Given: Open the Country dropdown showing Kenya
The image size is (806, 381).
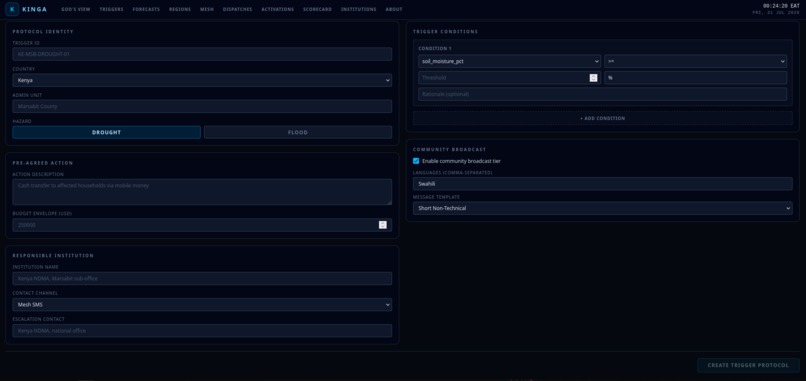Looking at the screenshot, I should pyautogui.click(x=202, y=80).
